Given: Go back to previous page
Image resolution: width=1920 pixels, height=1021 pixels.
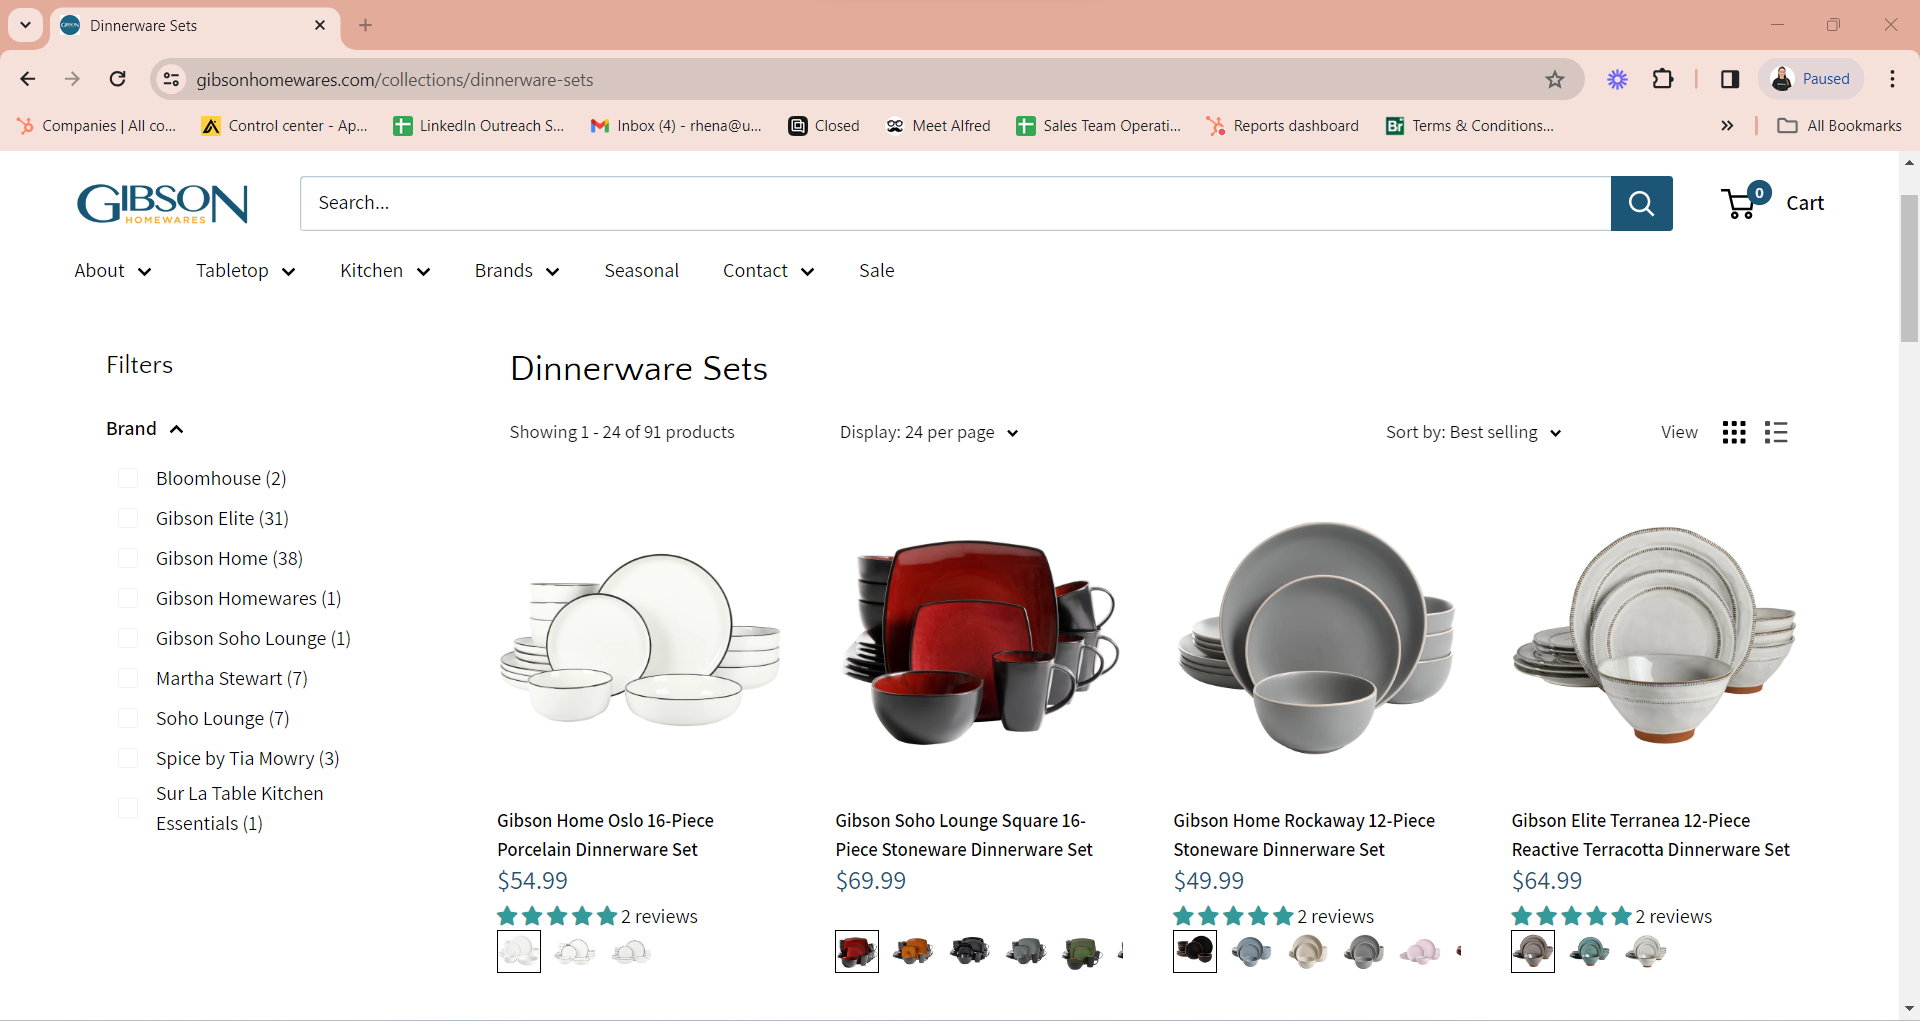Looking at the screenshot, I should click(28, 79).
